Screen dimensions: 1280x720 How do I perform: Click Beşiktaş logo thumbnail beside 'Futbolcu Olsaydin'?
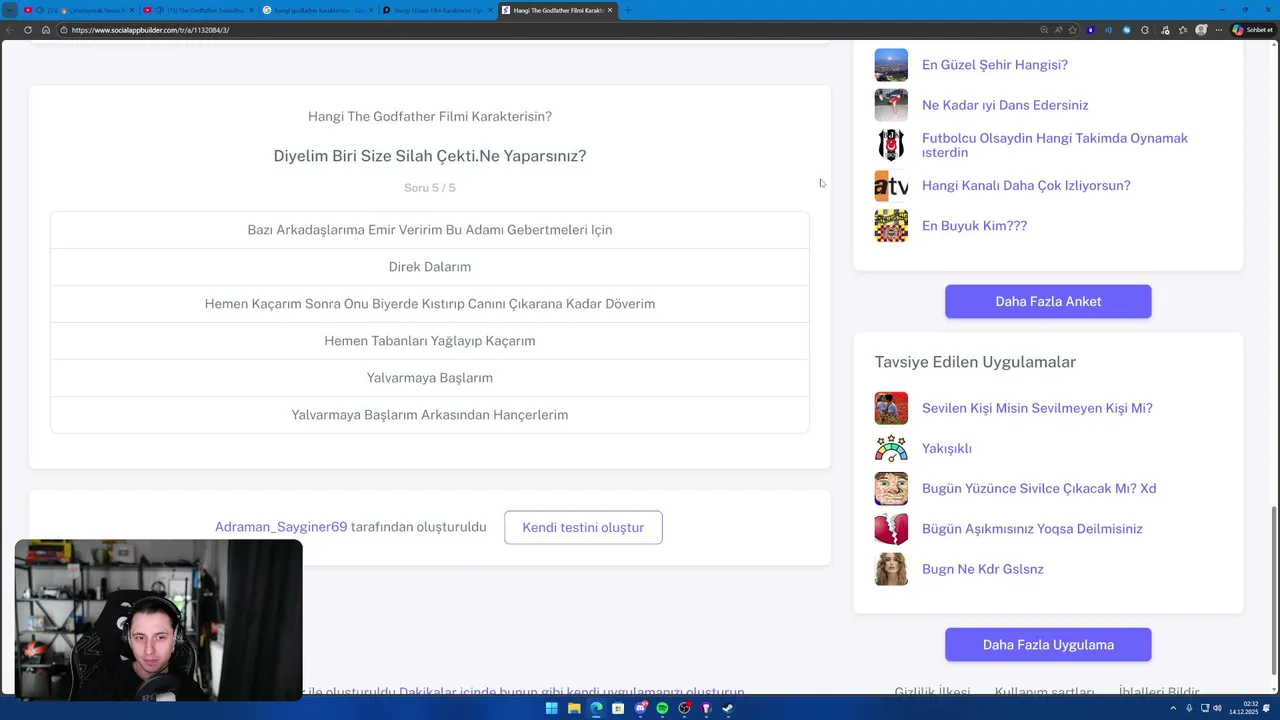coord(891,145)
